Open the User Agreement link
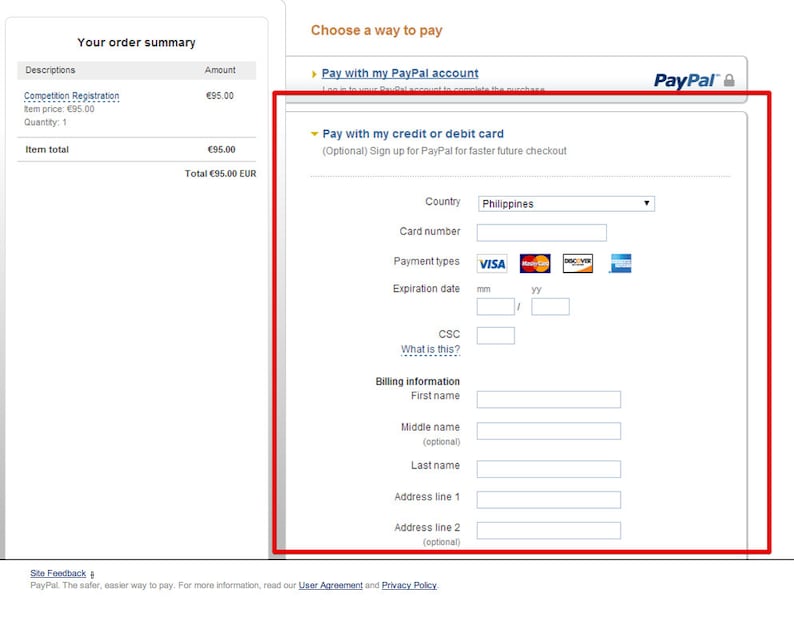794x621 pixels. (x=331, y=585)
